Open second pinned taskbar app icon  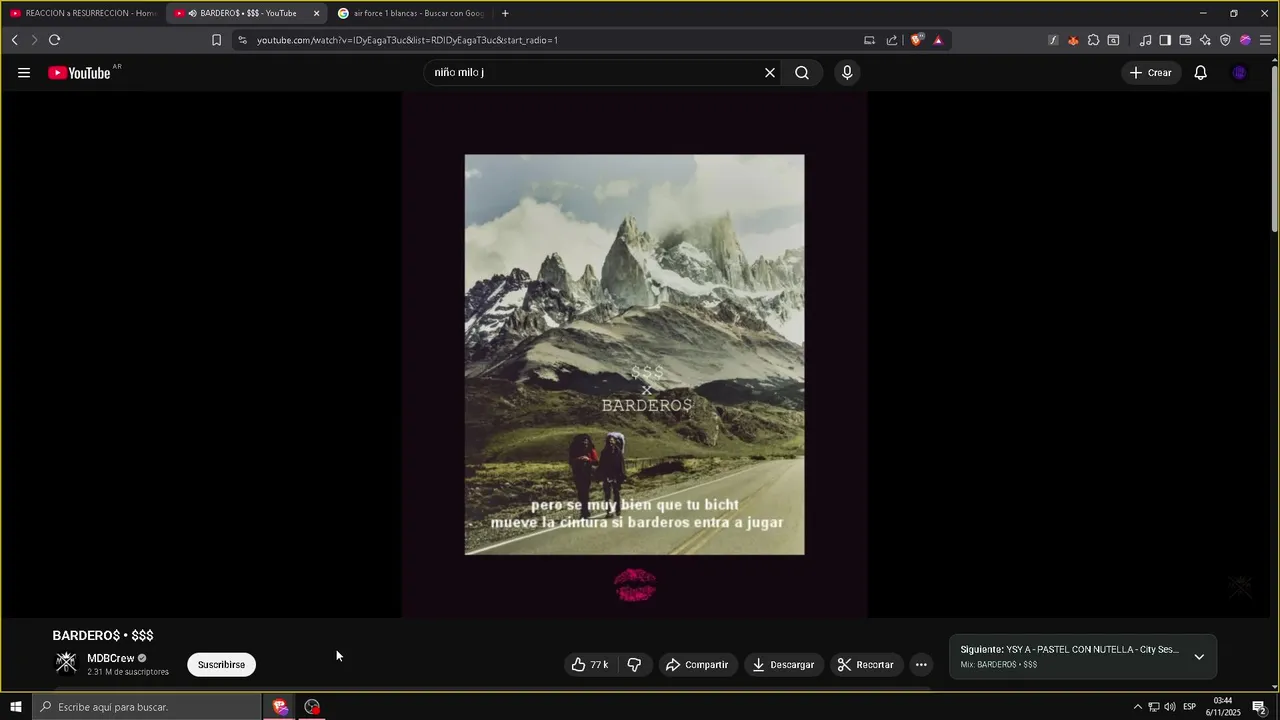point(312,707)
